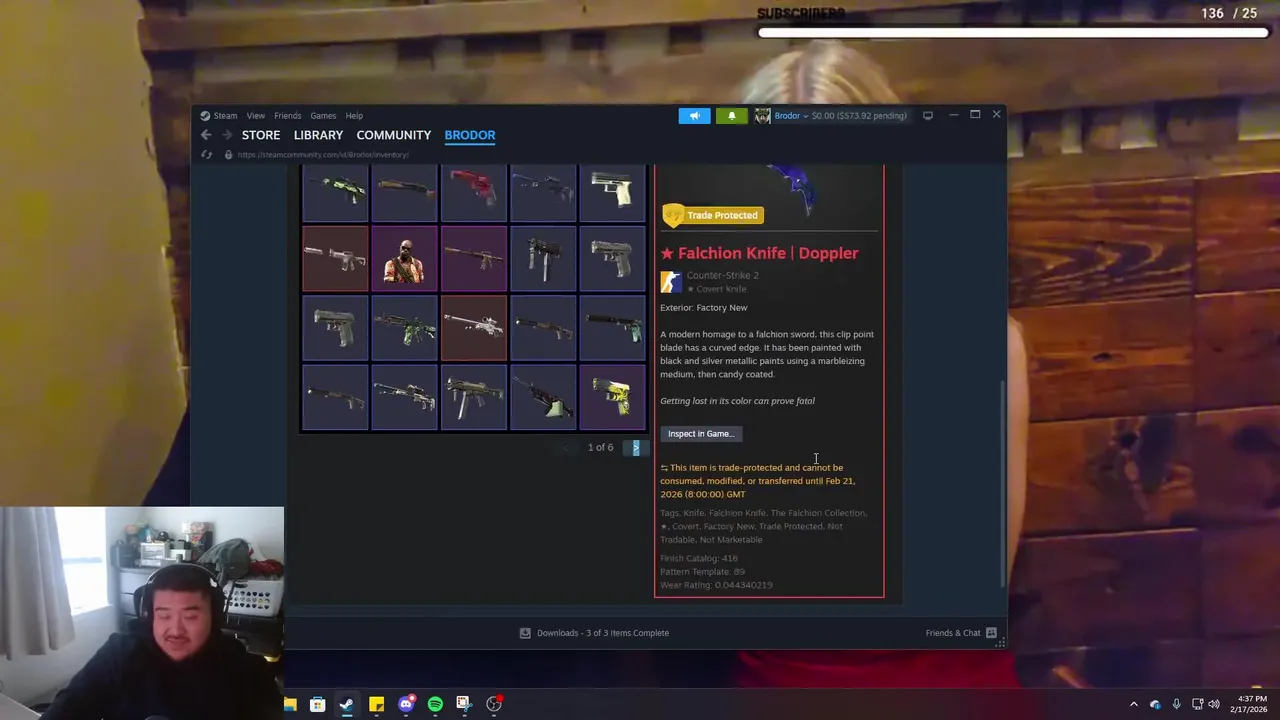Click the volume speaker tray icon

coord(1213,704)
